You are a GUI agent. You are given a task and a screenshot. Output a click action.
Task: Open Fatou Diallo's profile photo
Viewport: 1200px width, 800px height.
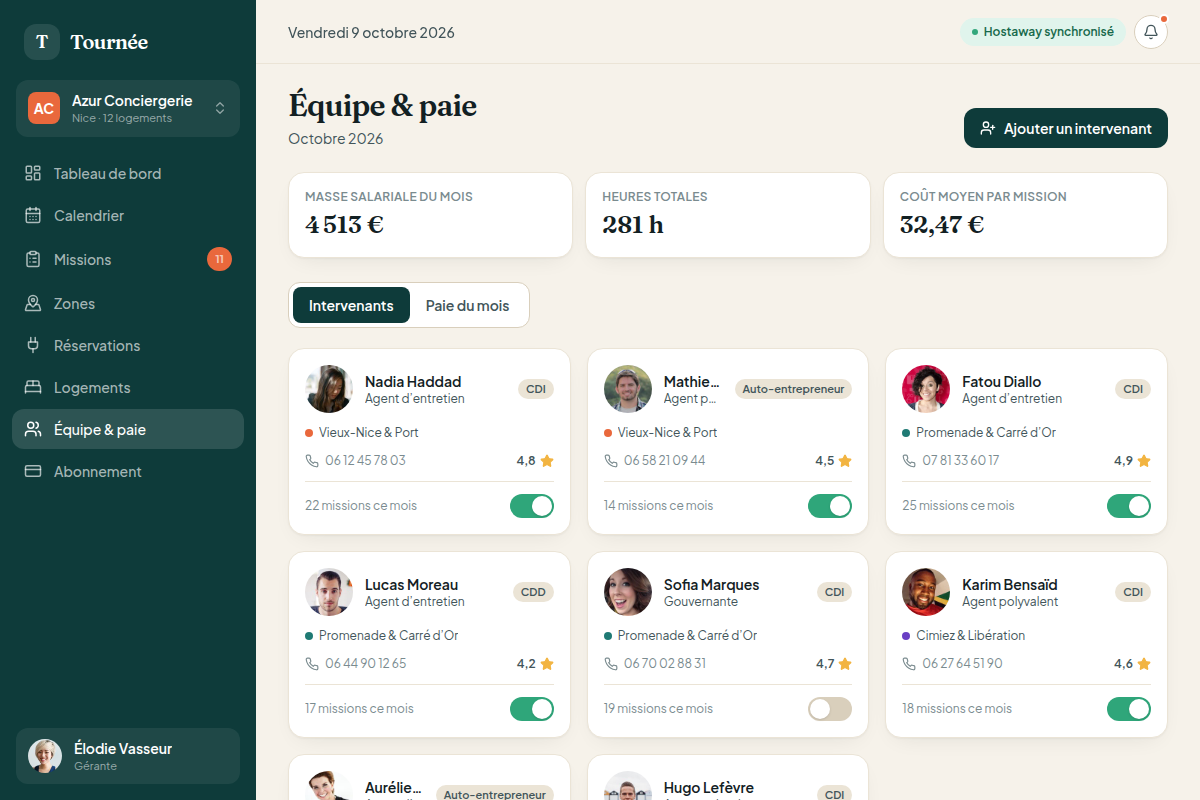[926, 389]
